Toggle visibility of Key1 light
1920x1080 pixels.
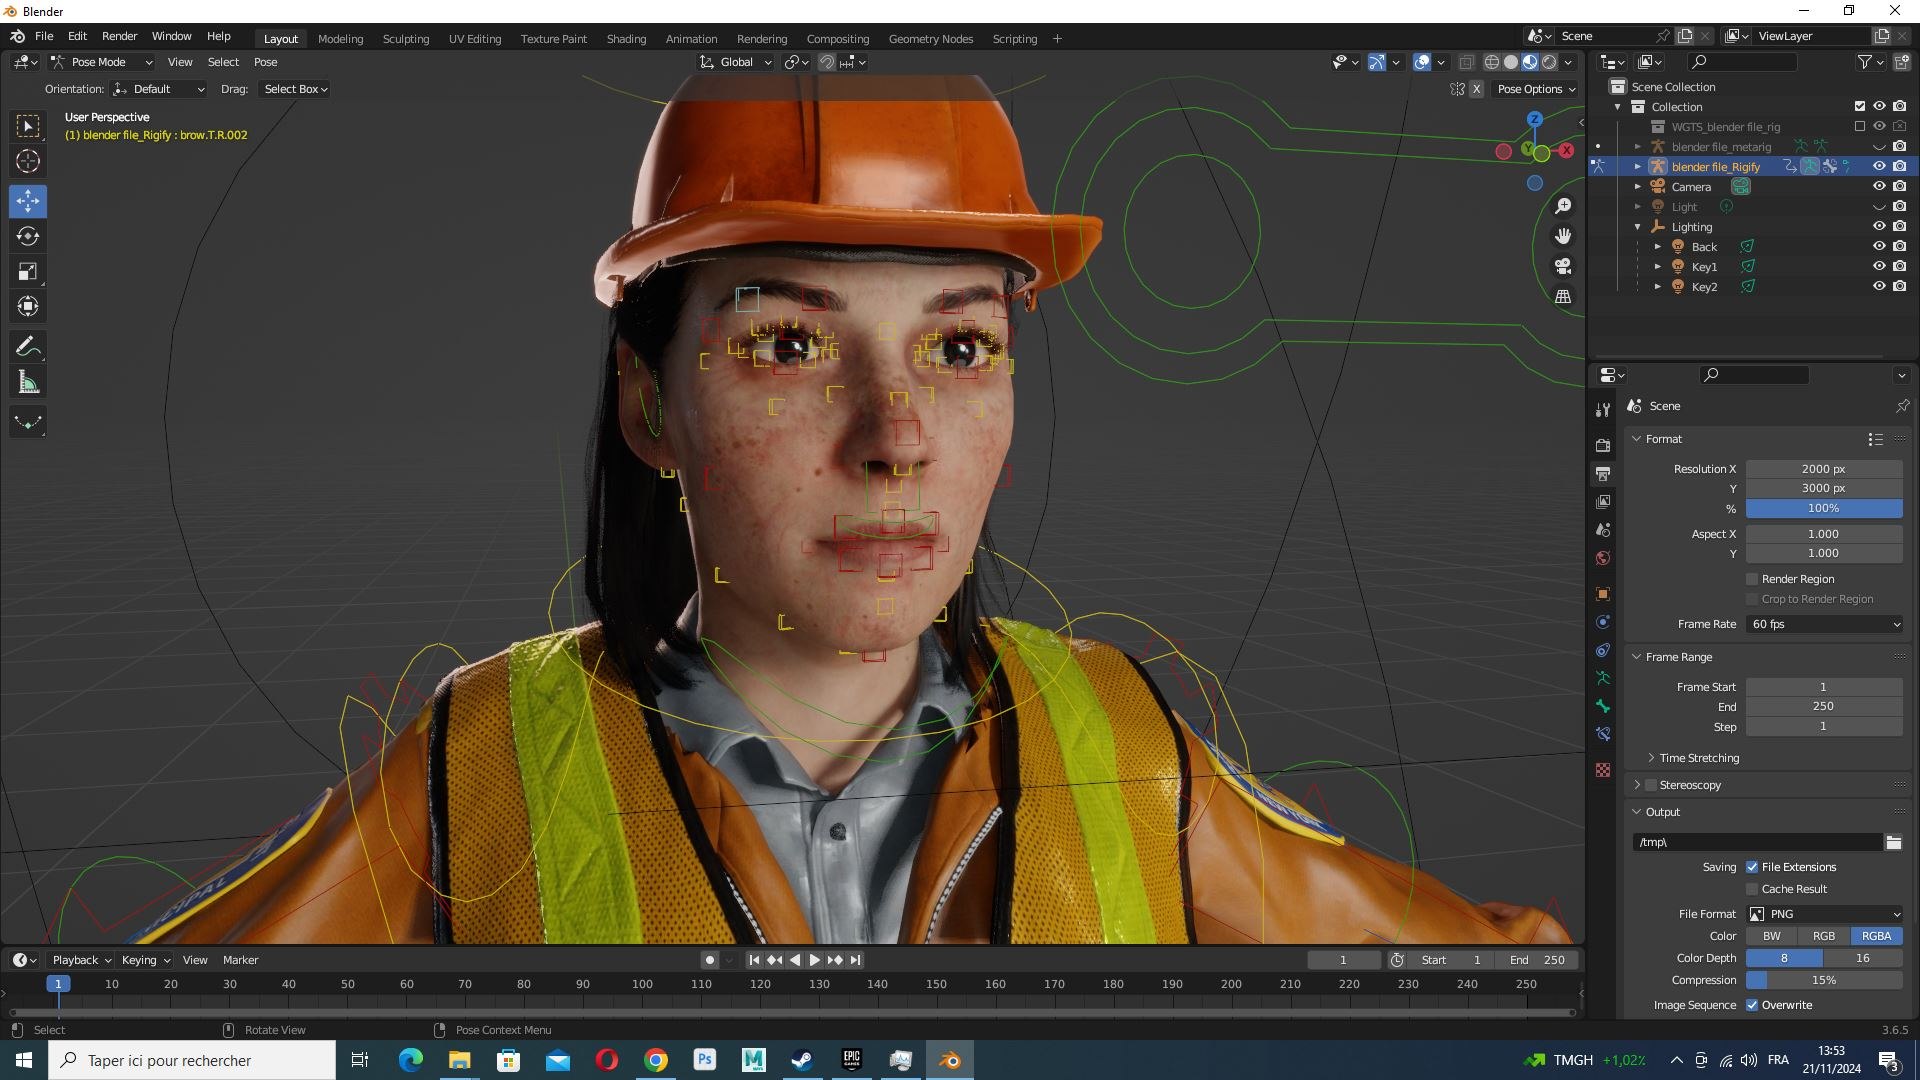coord(1879,267)
